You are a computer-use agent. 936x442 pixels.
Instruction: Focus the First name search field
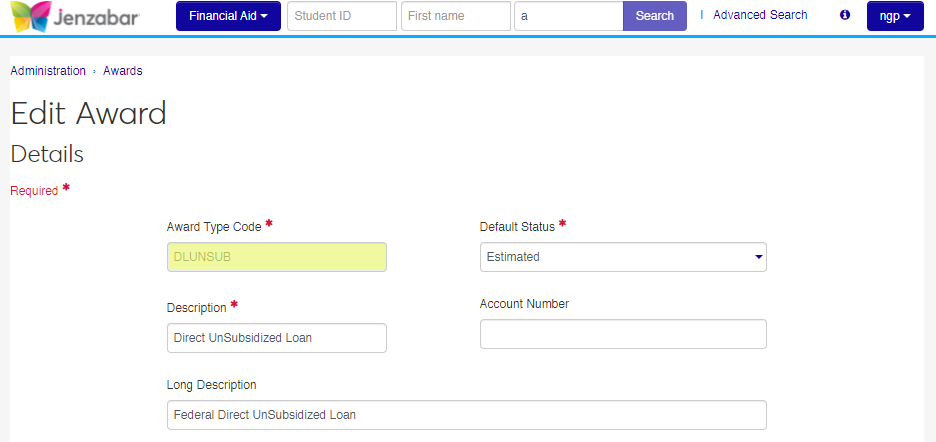pos(455,16)
